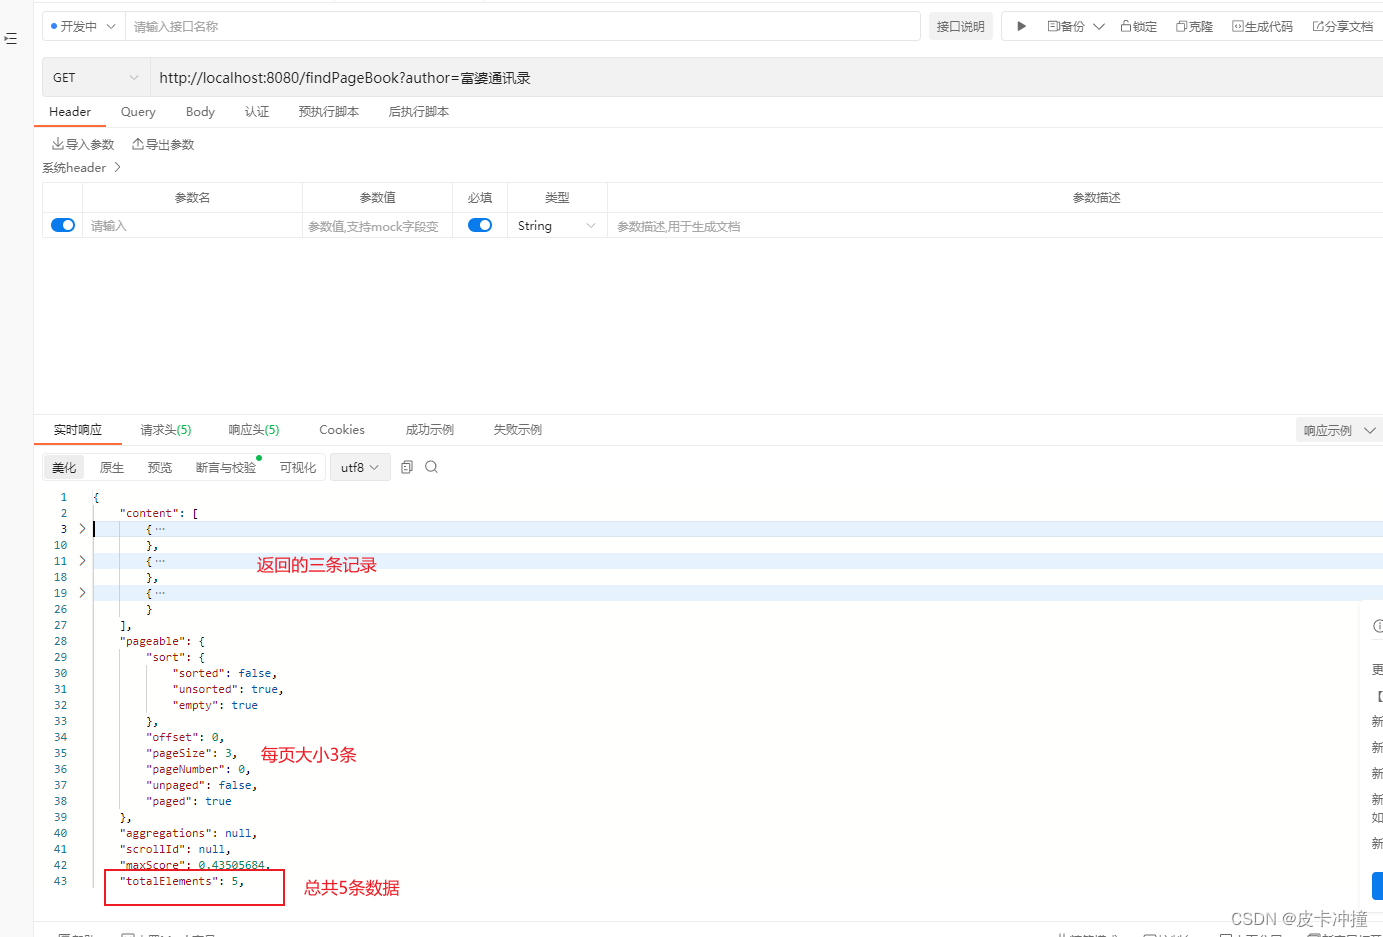Click the "totalElements": 5 line
The height and width of the screenshot is (937, 1383).
[x=181, y=881]
